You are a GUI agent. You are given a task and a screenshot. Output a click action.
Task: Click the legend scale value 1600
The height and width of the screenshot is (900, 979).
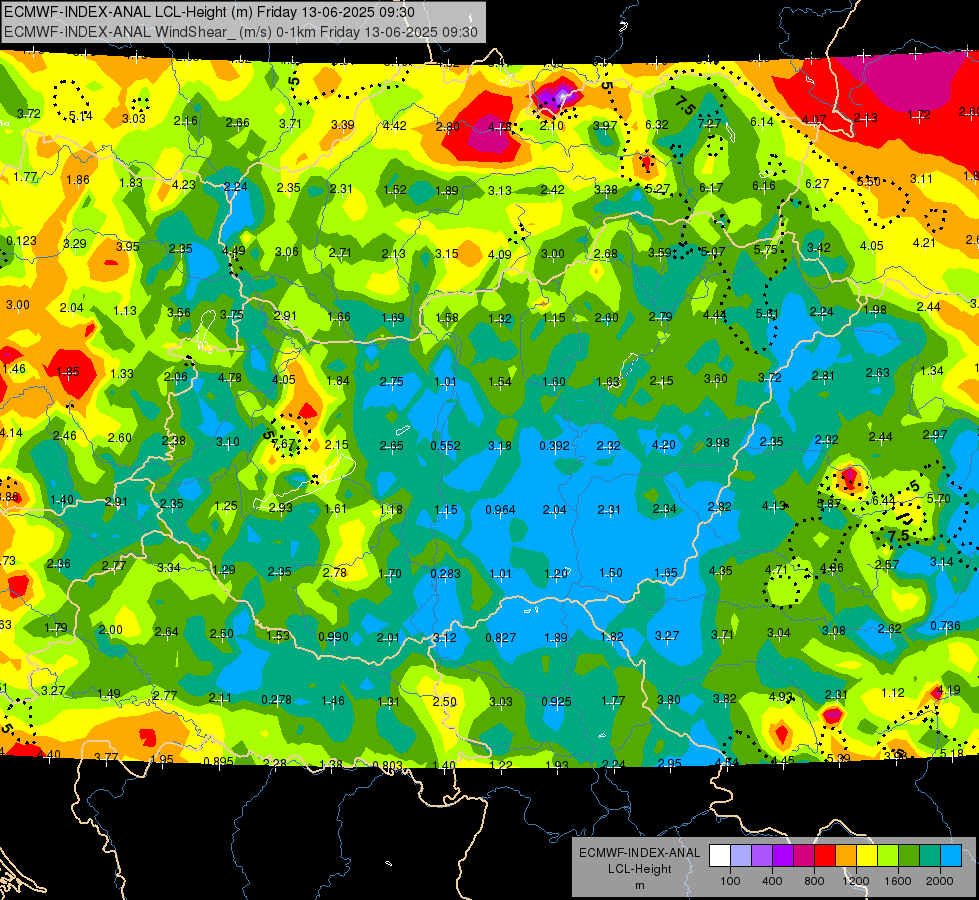tap(898, 881)
